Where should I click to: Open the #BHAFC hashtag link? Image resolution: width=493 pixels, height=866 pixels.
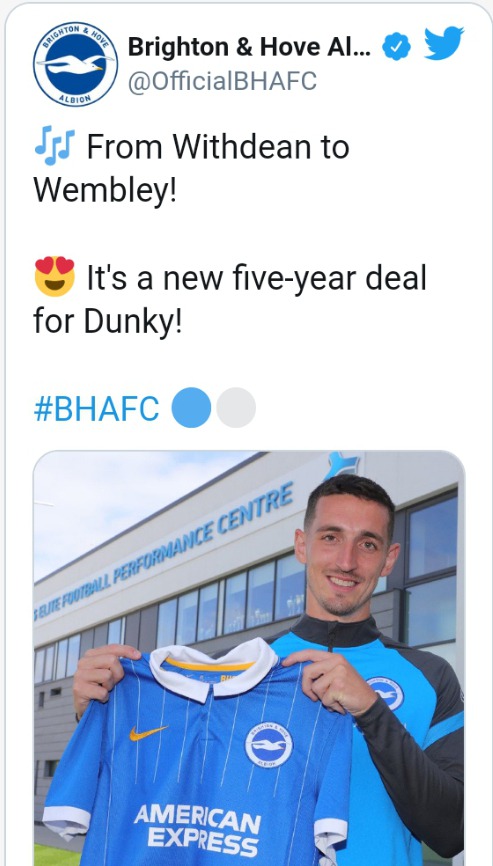[x=97, y=409]
